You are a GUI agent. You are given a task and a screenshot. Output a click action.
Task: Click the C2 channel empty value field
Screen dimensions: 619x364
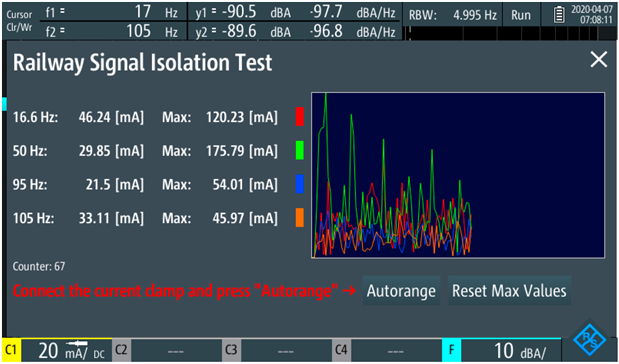(176, 350)
